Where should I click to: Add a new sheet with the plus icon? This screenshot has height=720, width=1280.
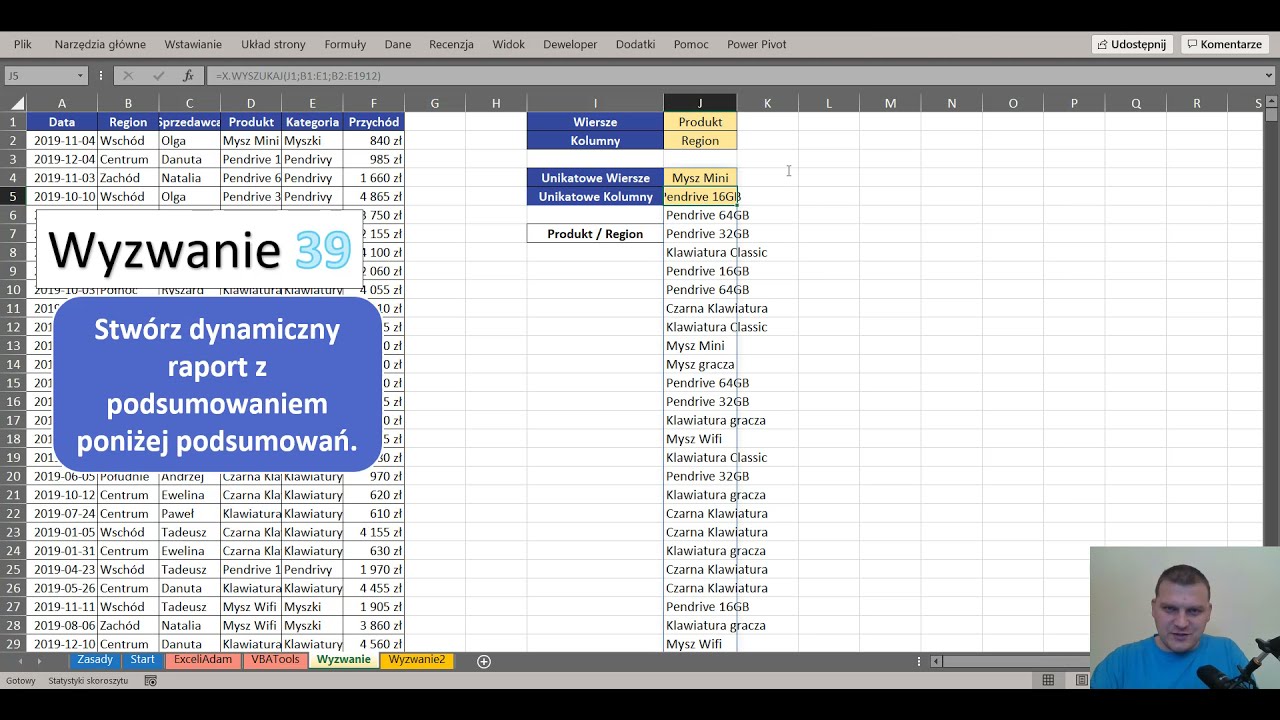pyautogui.click(x=484, y=661)
